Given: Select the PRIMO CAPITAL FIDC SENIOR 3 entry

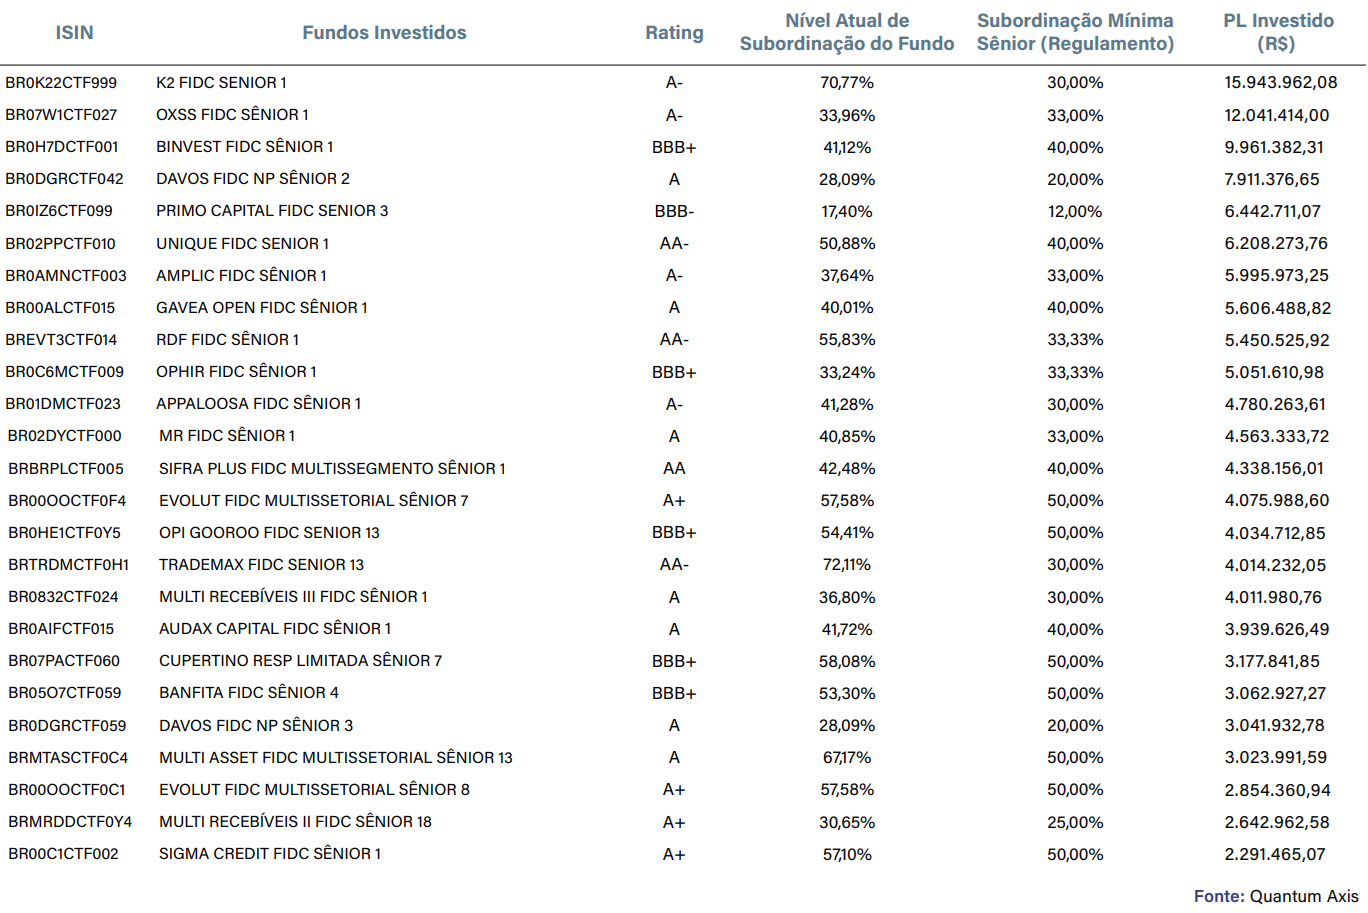Looking at the screenshot, I should click(272, 211).
